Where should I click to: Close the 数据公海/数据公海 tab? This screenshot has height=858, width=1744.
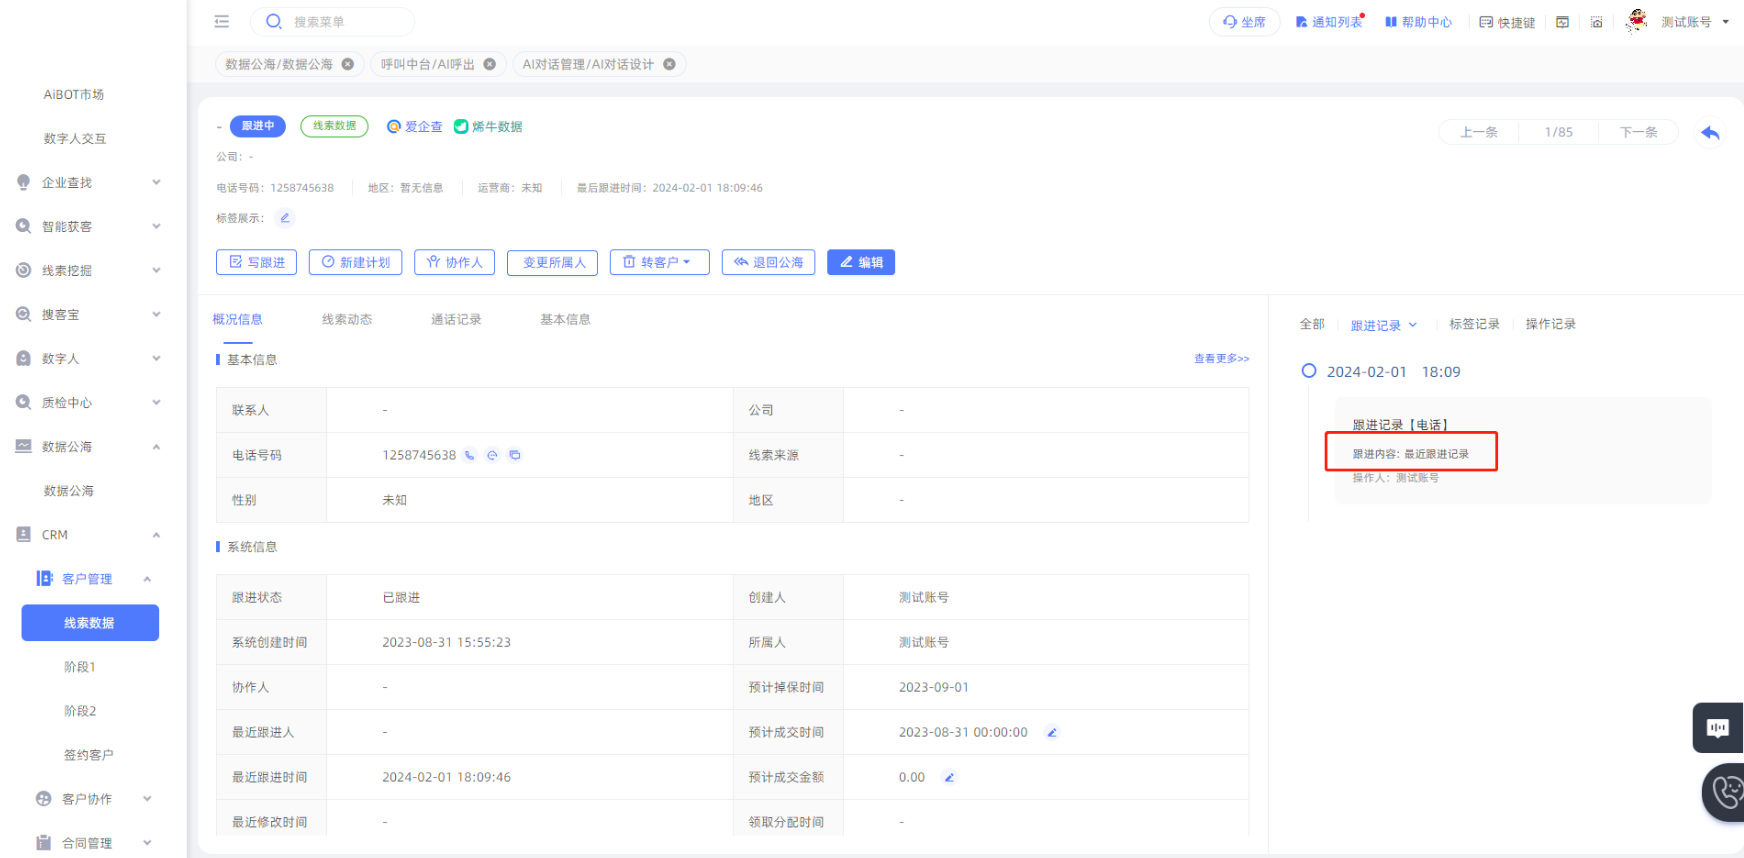(348, 64)
